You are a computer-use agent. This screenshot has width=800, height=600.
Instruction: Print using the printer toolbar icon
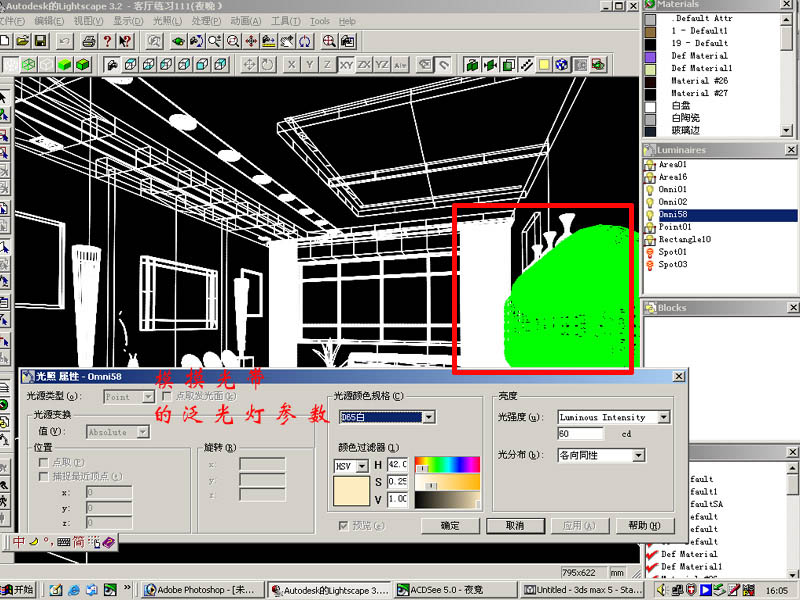click(x=89, y=41)
